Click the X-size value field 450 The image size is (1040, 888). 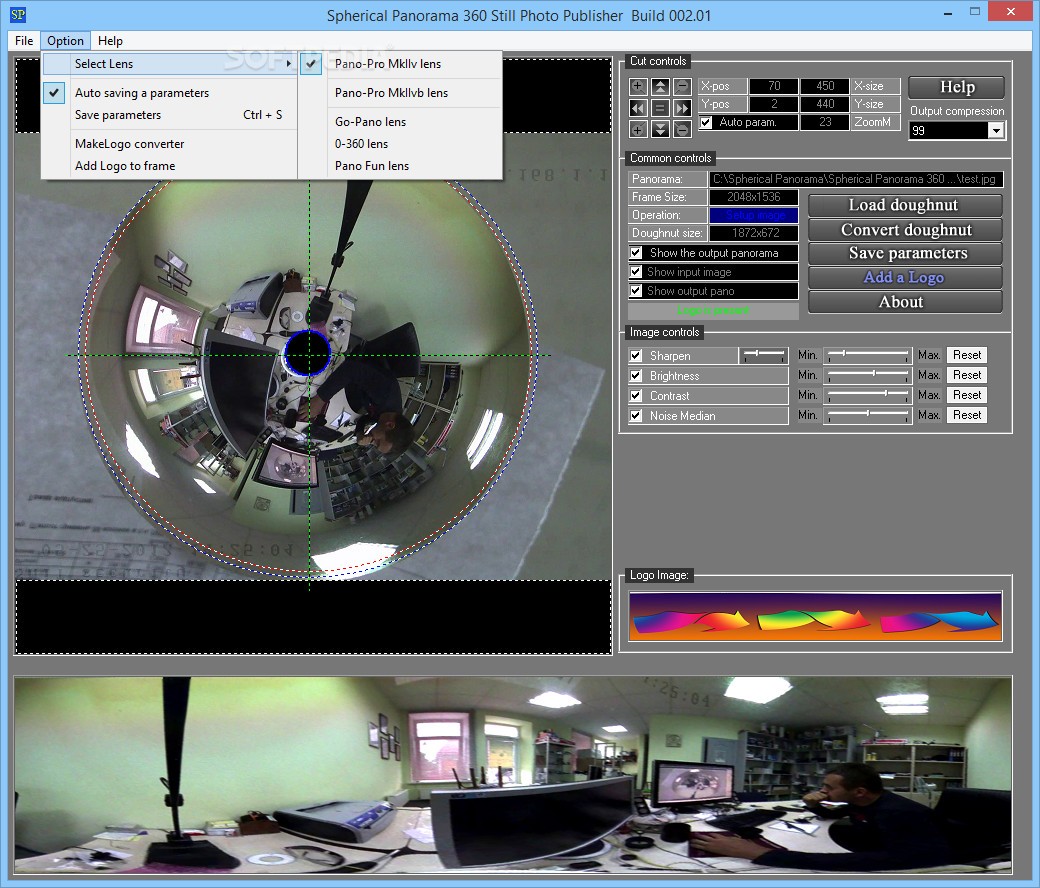pyautogui.click(x=825, y=86)
